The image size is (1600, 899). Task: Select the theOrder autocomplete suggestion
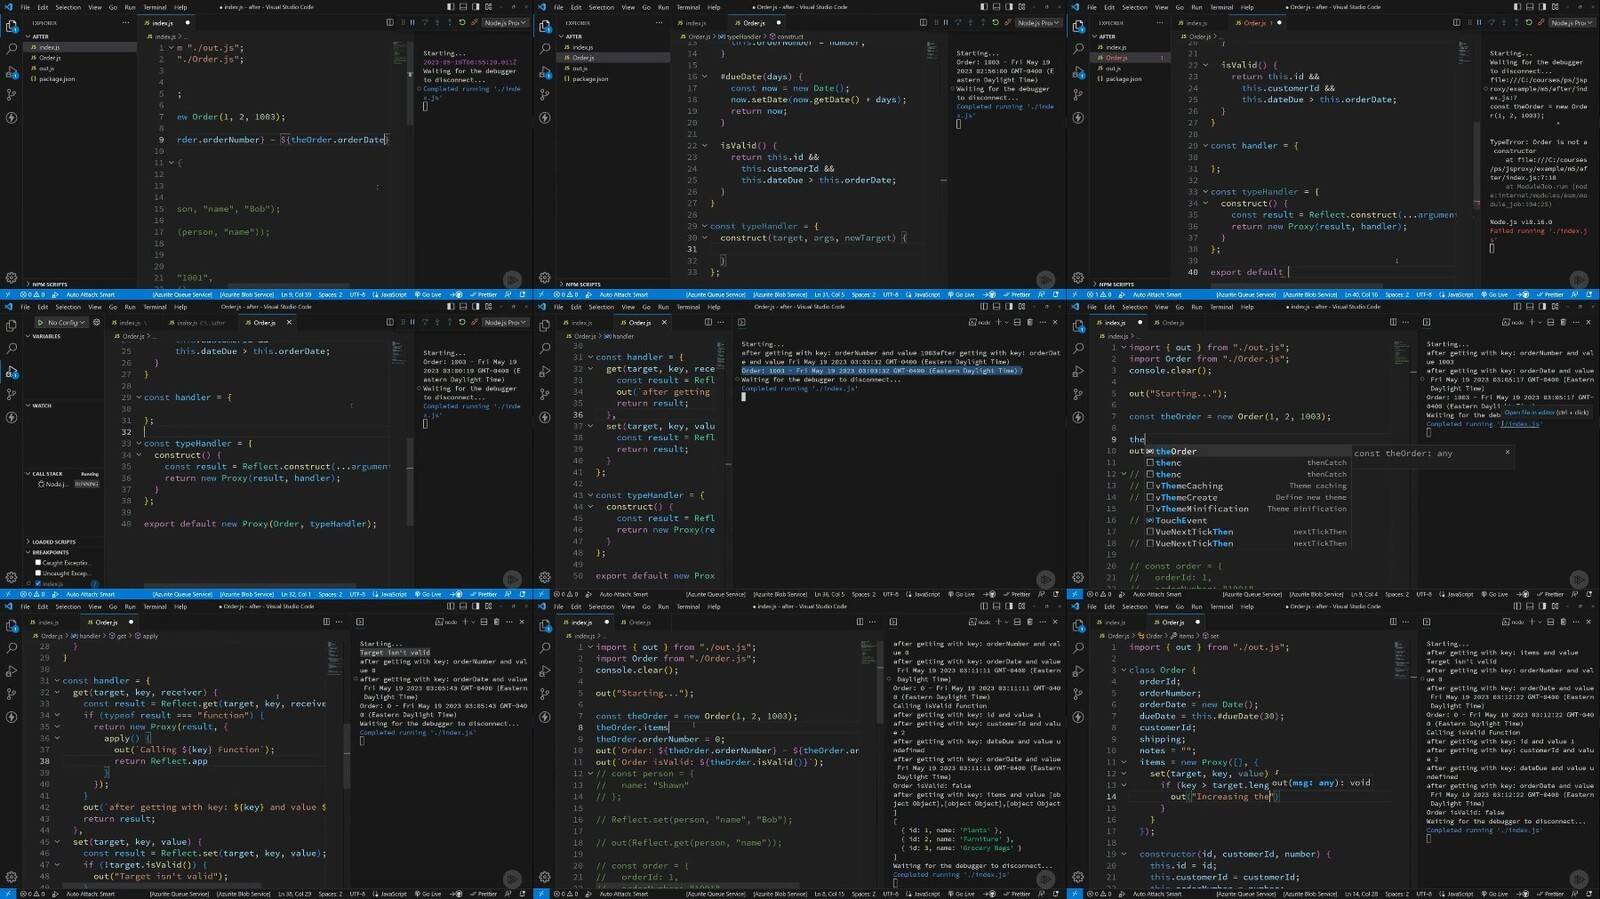click(1176, 452)
